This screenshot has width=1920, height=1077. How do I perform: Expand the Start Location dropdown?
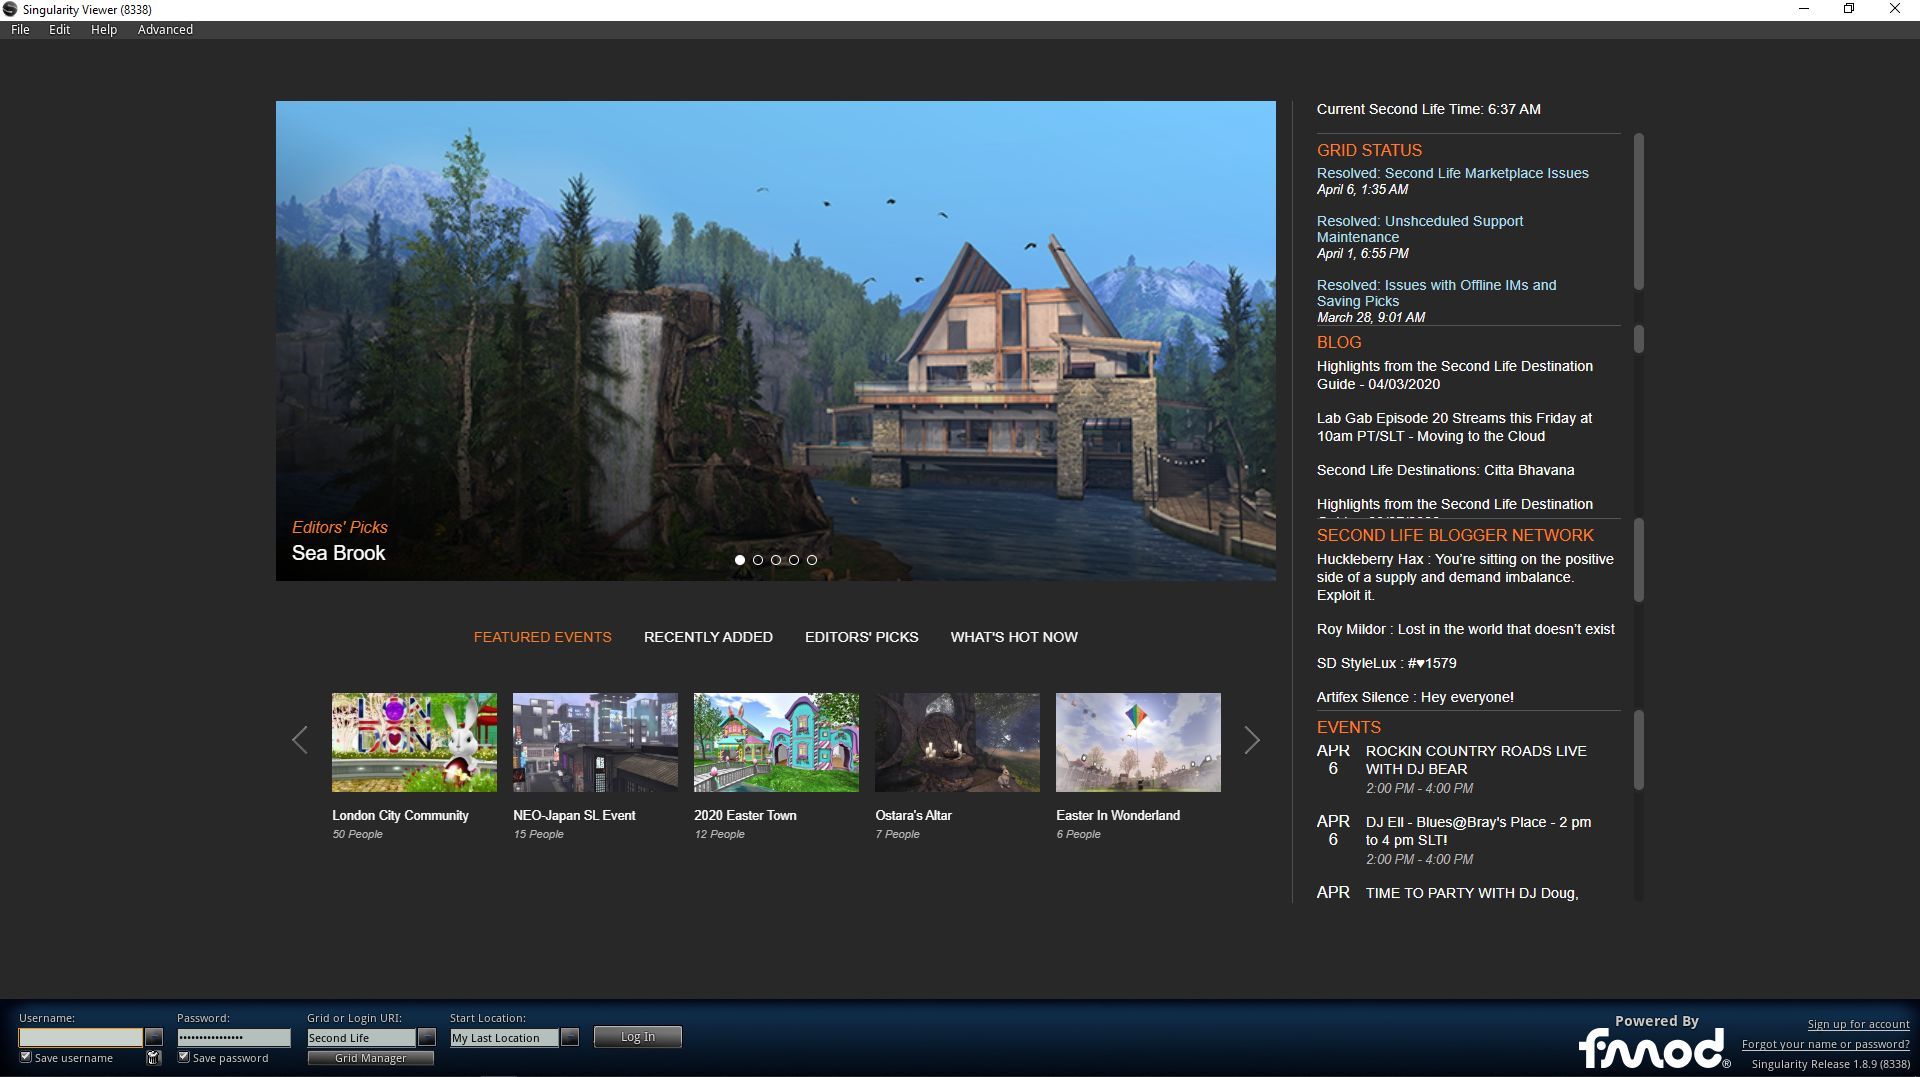tap(570, 1038)
